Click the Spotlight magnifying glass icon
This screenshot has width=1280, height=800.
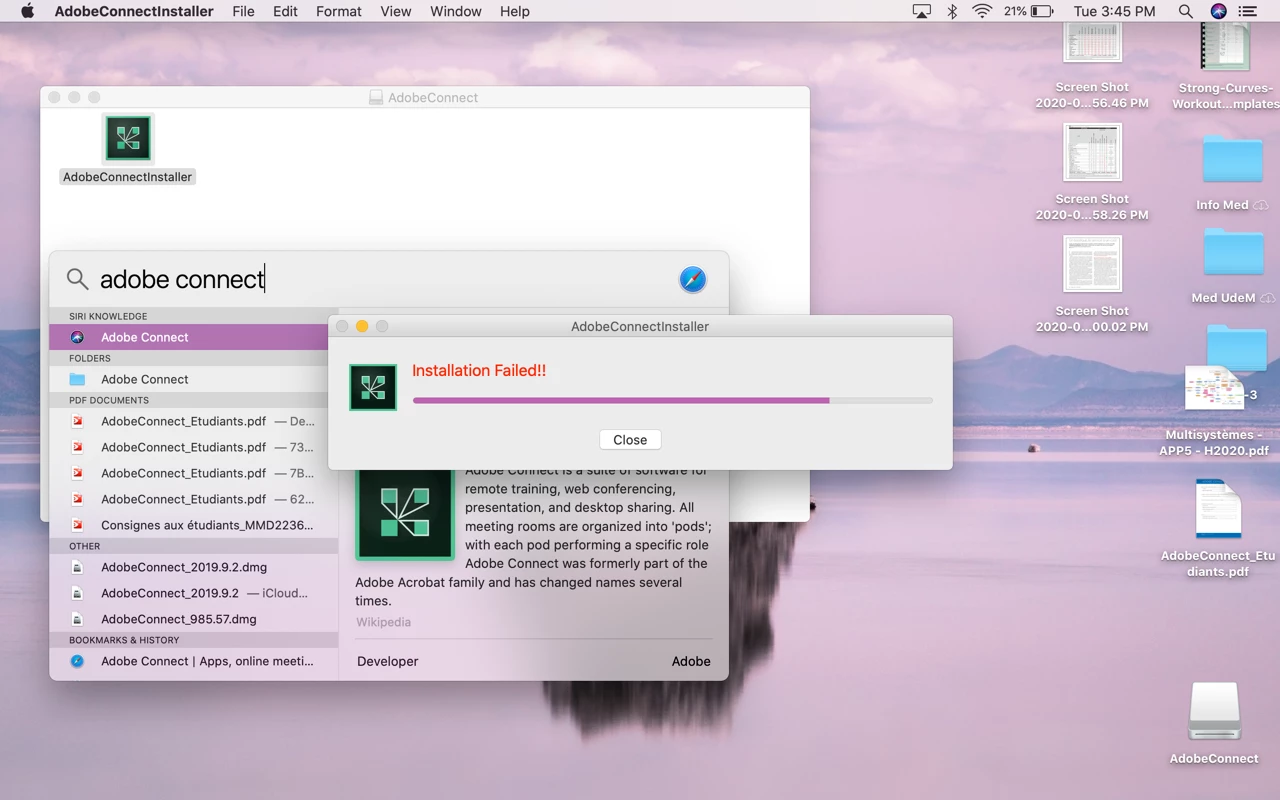pos(77,279)
